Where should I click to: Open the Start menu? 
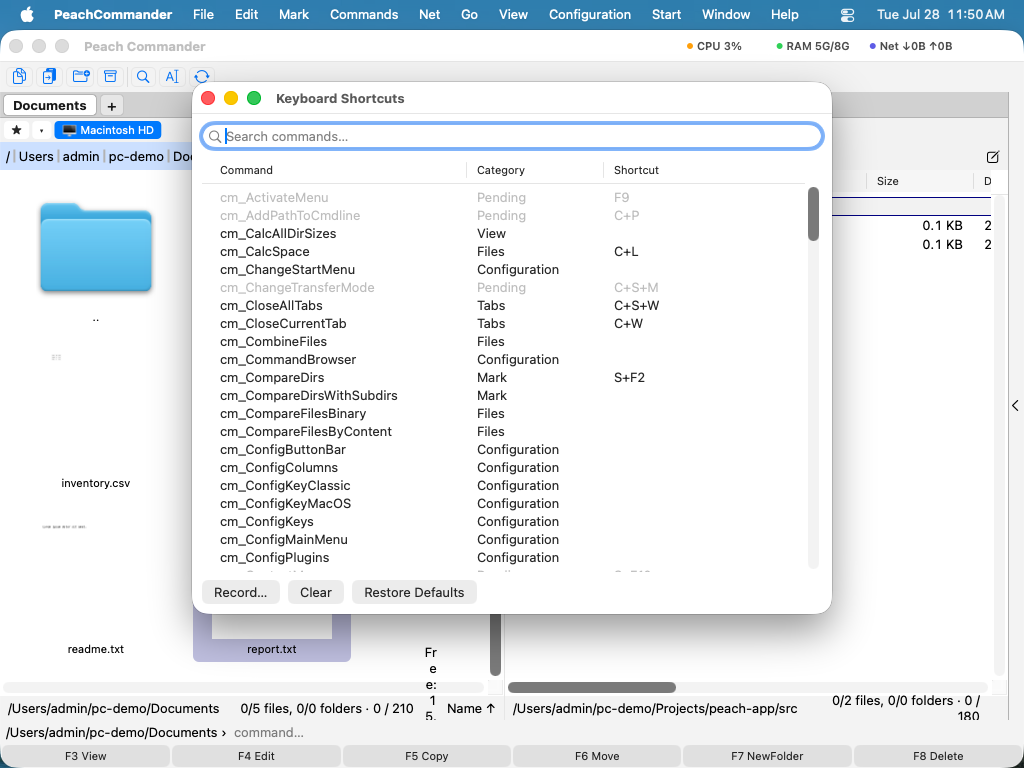pos(666,14)
